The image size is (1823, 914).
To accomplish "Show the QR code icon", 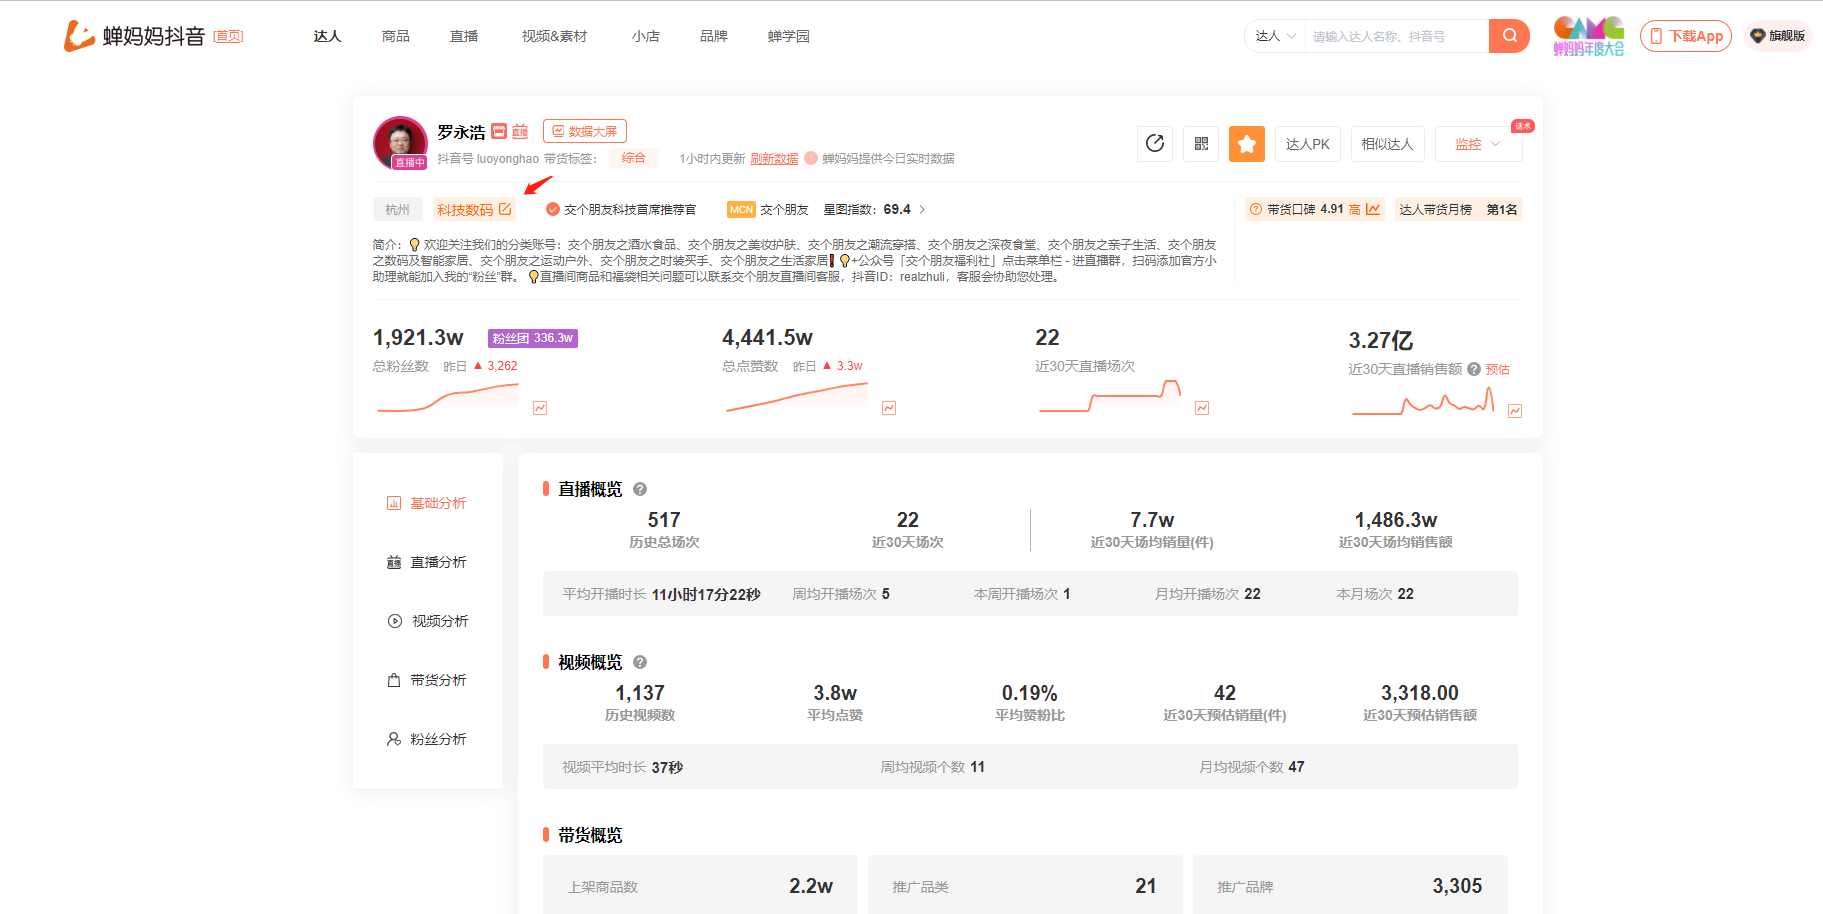I will tap(1201, 144).
